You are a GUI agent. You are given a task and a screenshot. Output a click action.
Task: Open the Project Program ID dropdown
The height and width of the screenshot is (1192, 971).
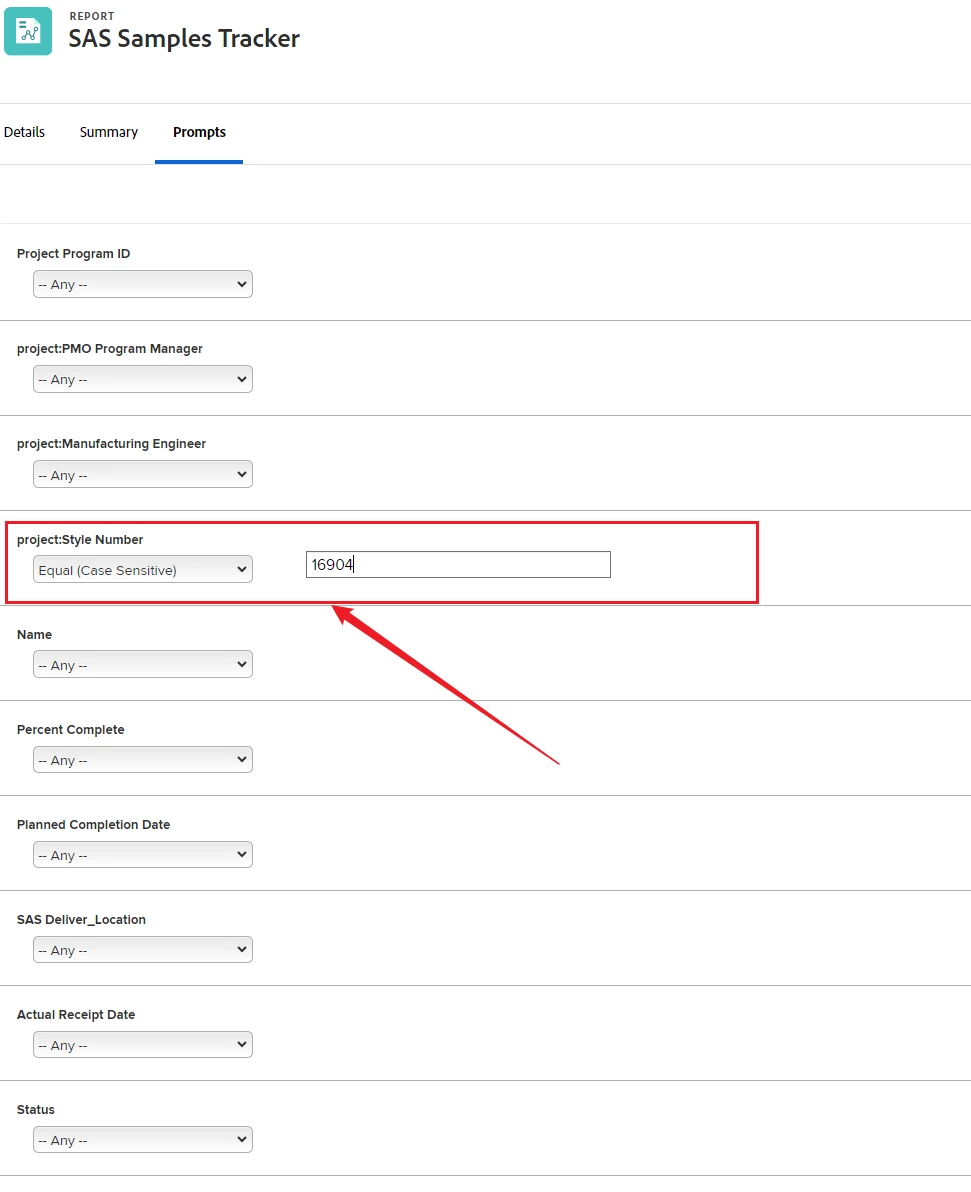point(143,284)
